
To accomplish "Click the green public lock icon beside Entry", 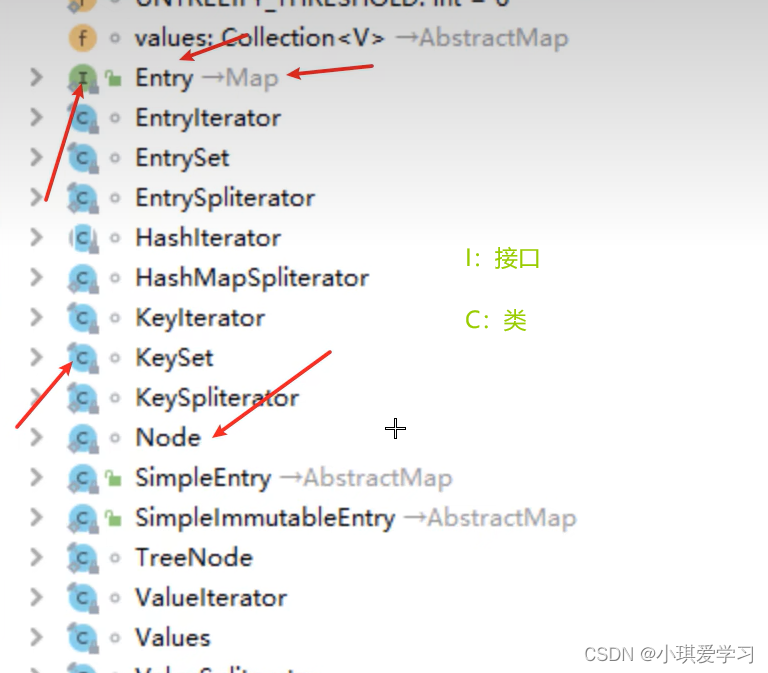I will point(114,78).
